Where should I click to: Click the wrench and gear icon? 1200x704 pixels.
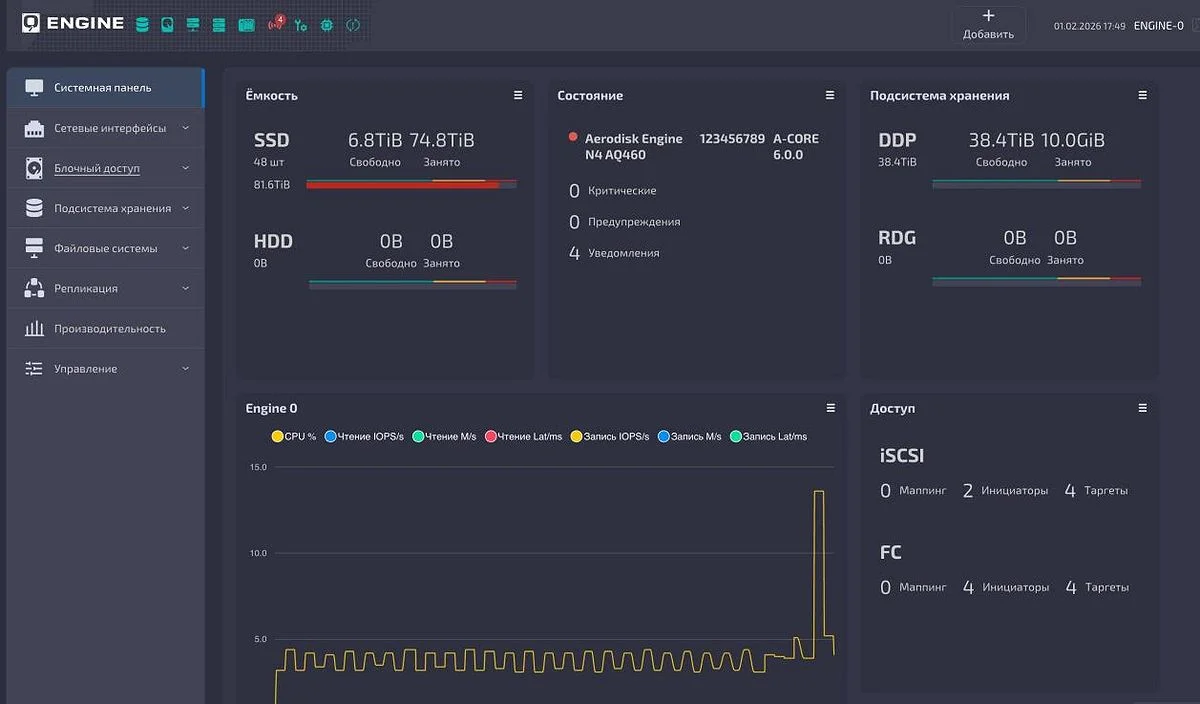(x=300, y=25)
